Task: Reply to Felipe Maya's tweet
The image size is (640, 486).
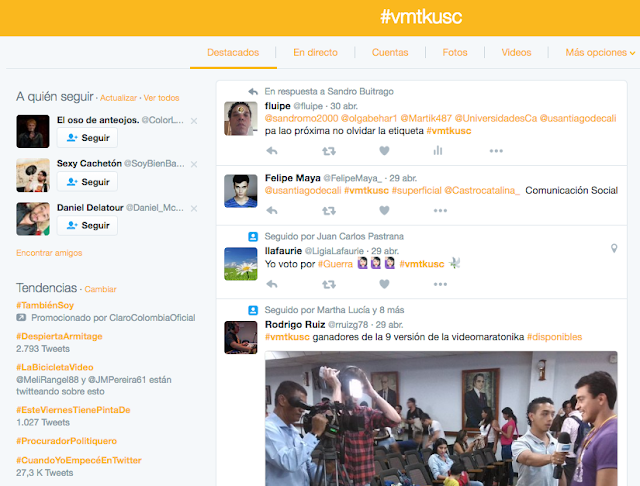Action: (272, 211)
